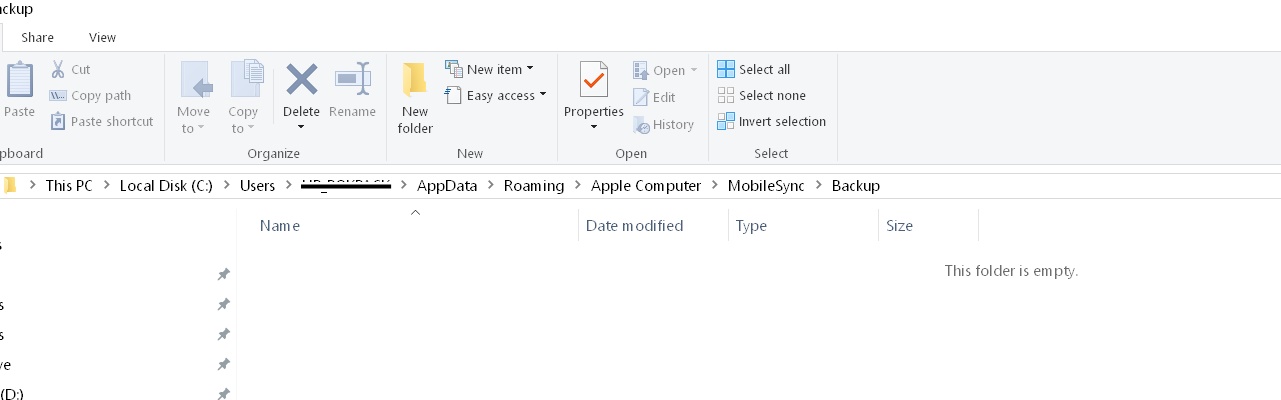Click the Rename icon in Organize group
This screenshot has width=1281, height=400.
pyautogui.click(x=352, y=78)
